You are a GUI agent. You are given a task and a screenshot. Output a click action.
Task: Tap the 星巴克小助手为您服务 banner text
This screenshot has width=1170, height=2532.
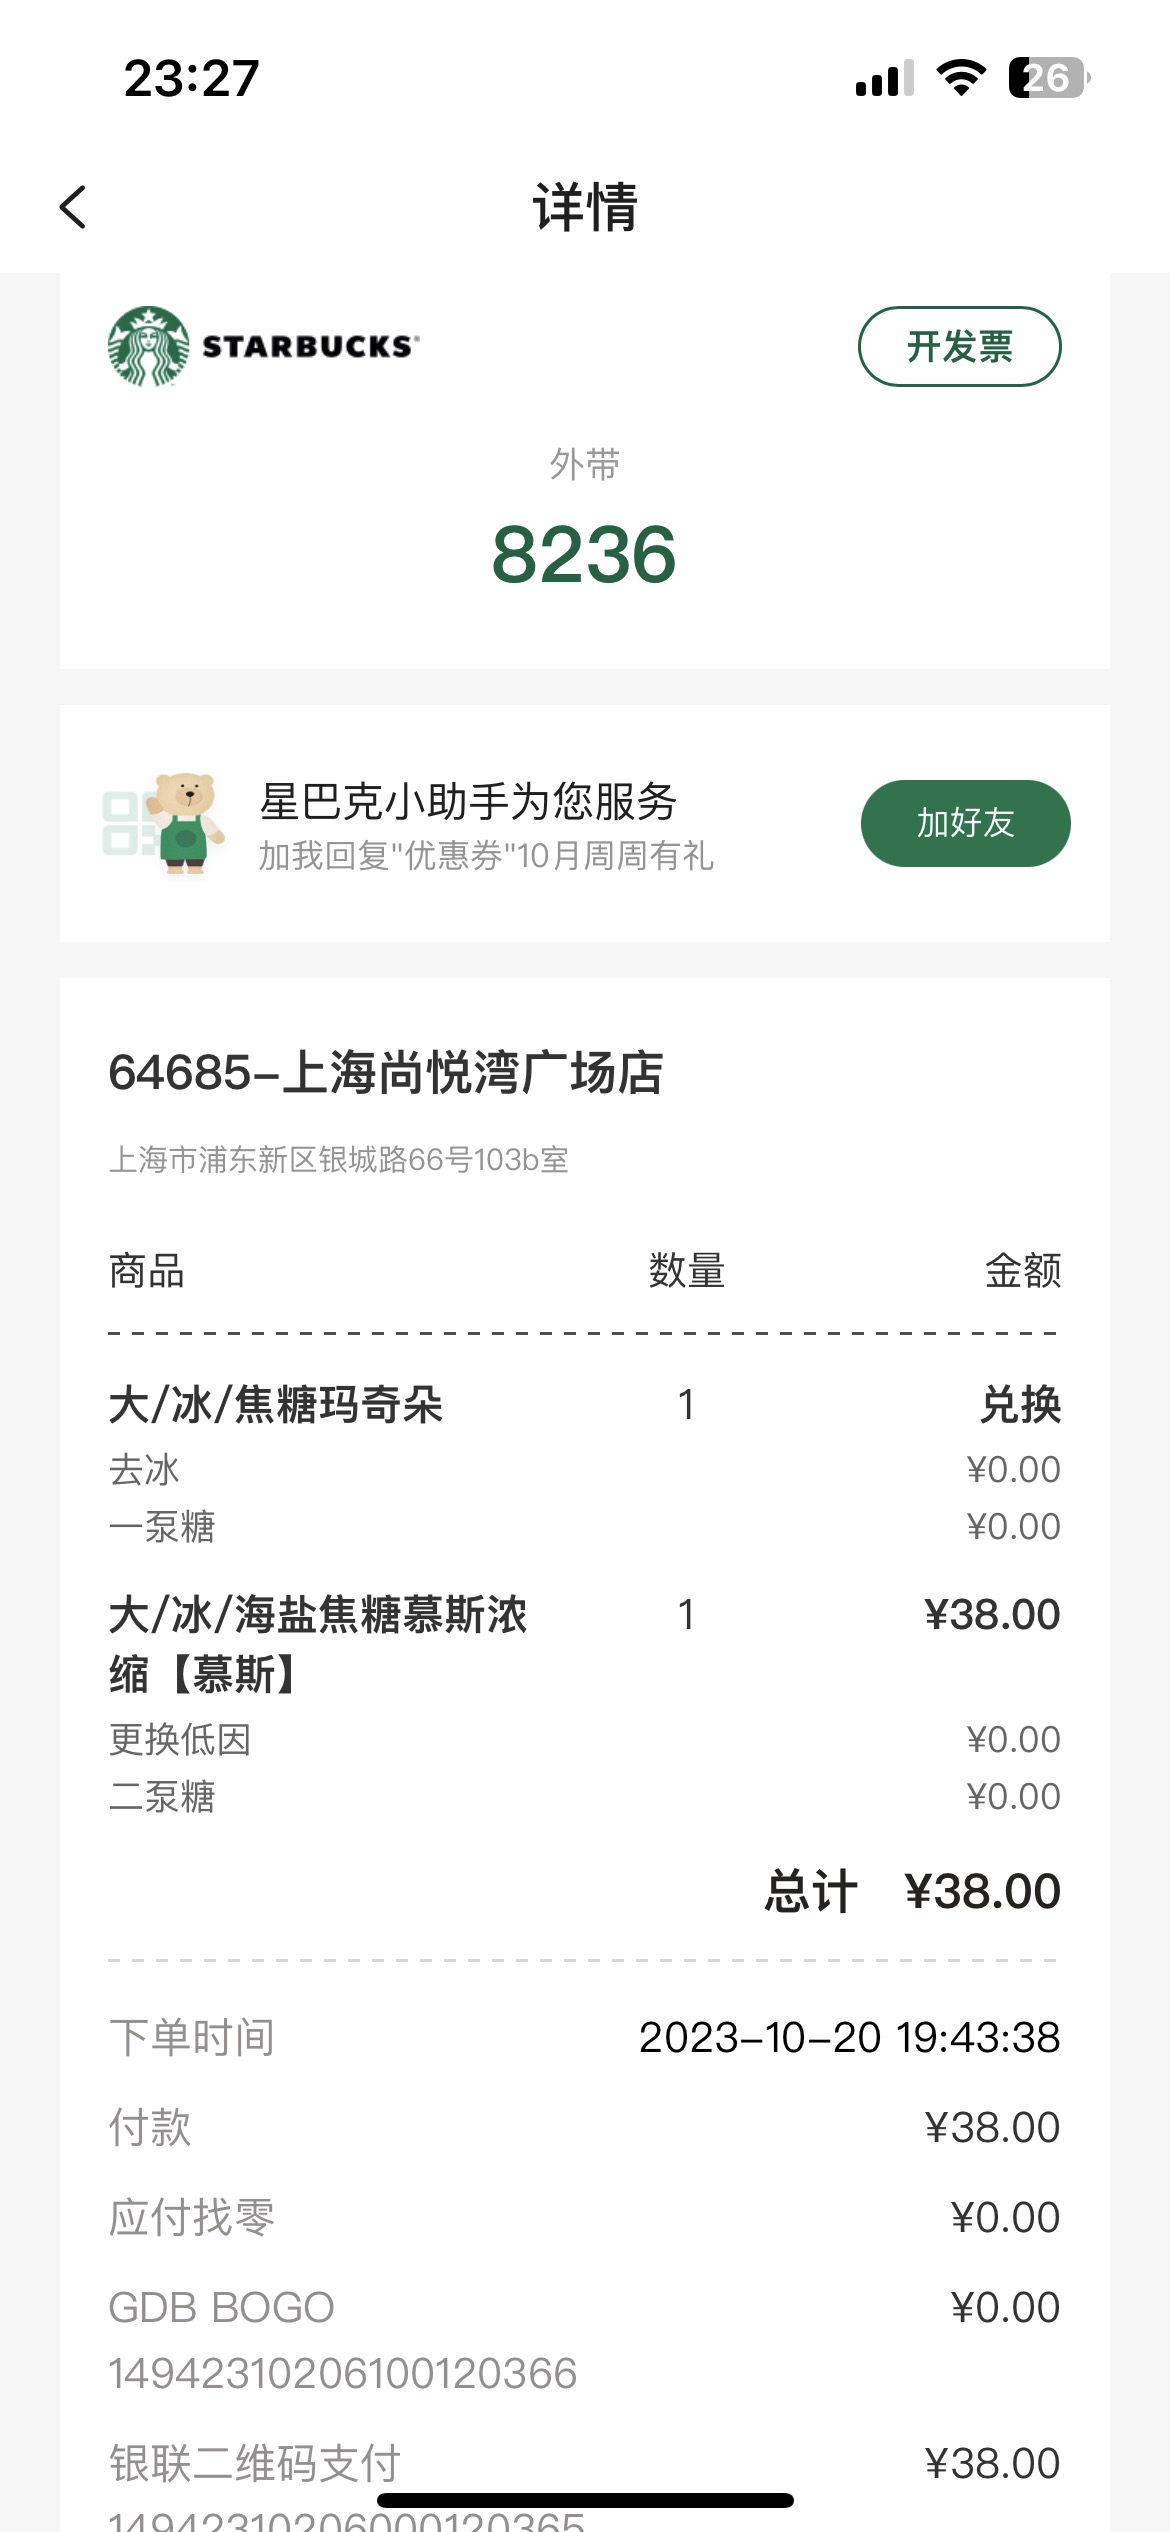point(469,801)
